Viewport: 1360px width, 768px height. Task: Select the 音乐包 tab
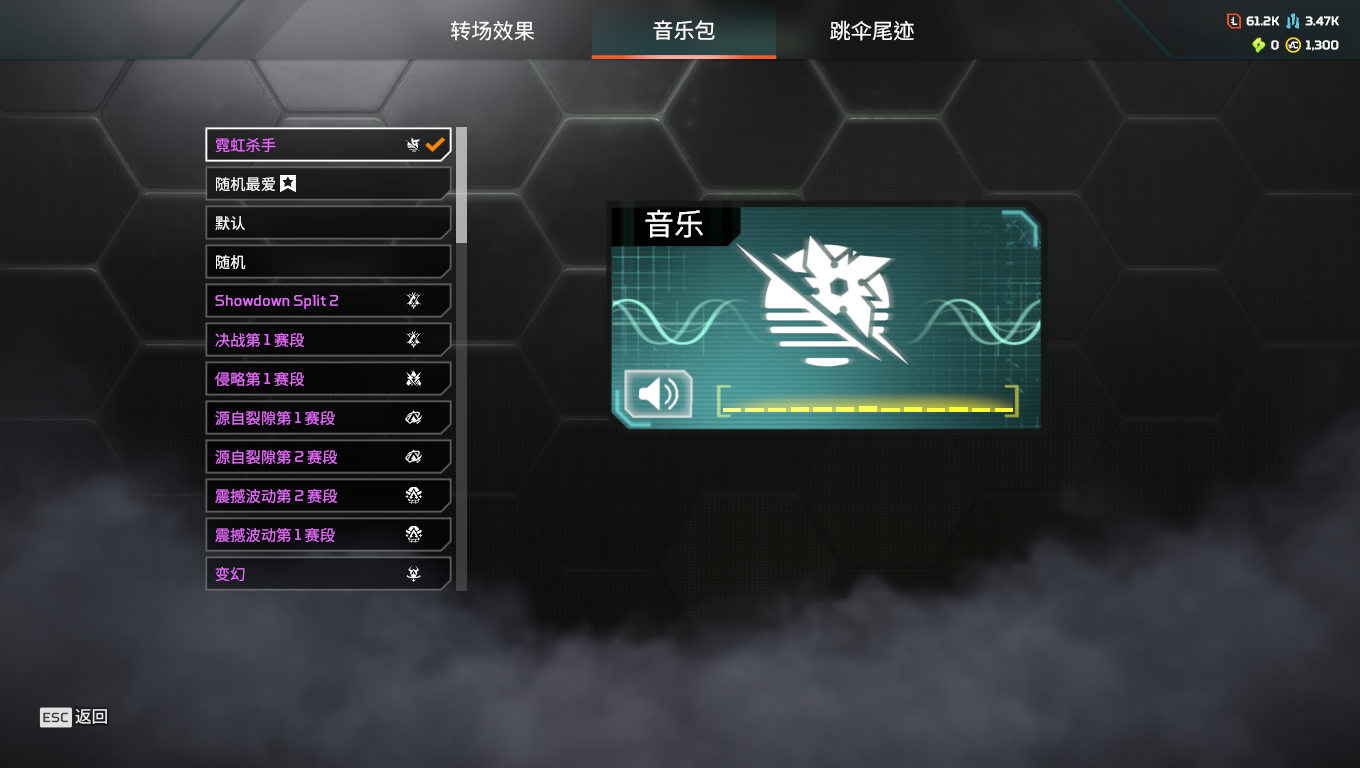(x=684, y=30)
